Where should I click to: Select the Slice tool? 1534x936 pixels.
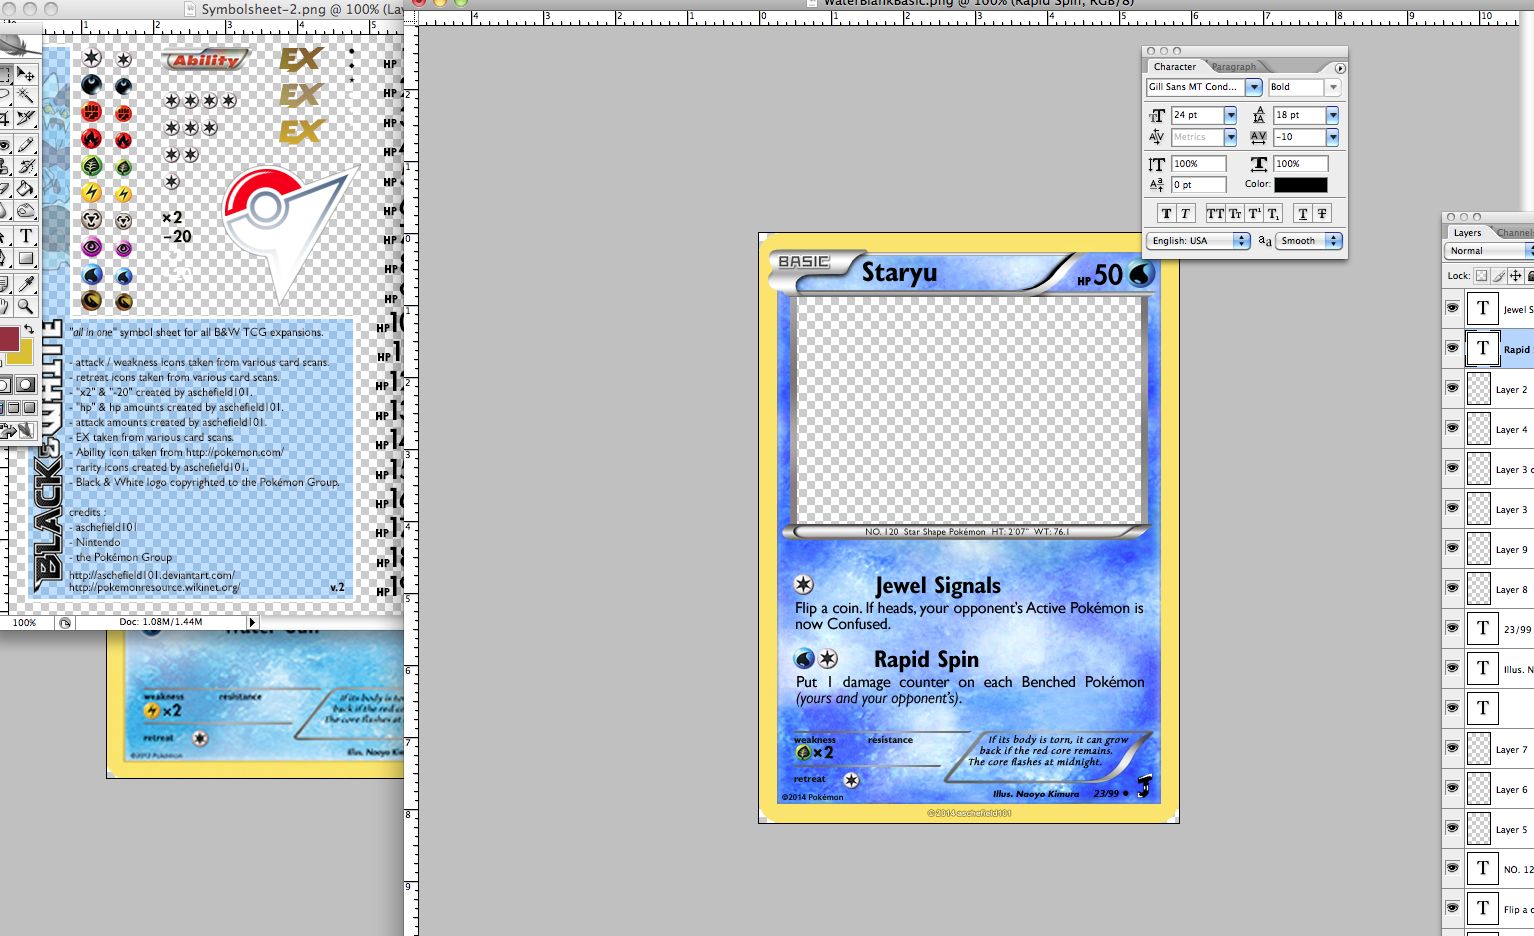[25, 118]
